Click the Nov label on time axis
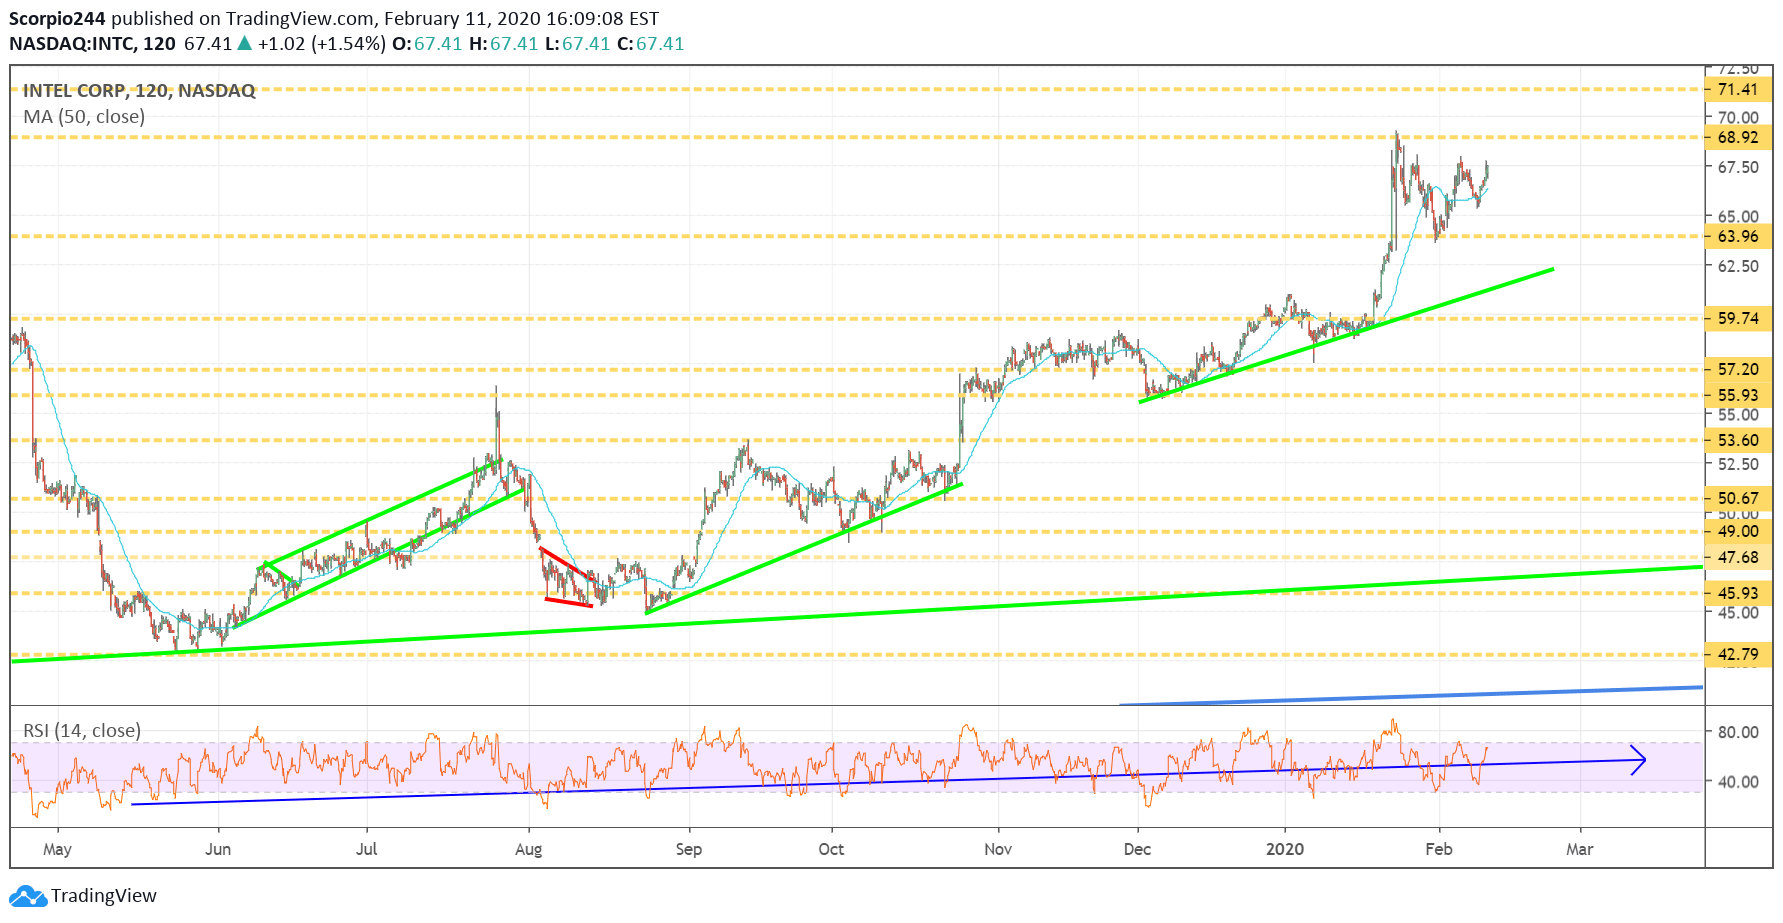Viewport: 1783px width, 923px height. 998,849
